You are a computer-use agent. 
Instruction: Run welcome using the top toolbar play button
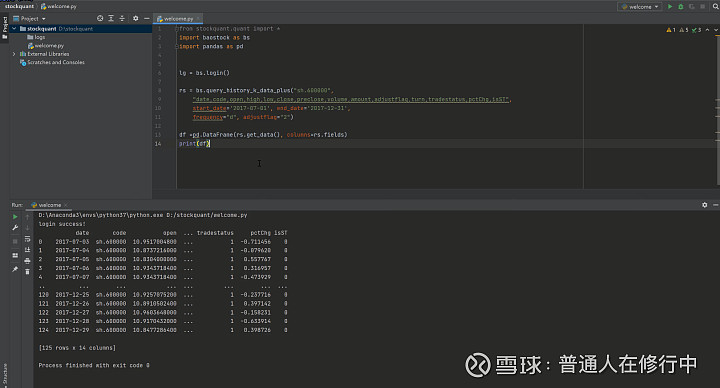pos(670,6)
